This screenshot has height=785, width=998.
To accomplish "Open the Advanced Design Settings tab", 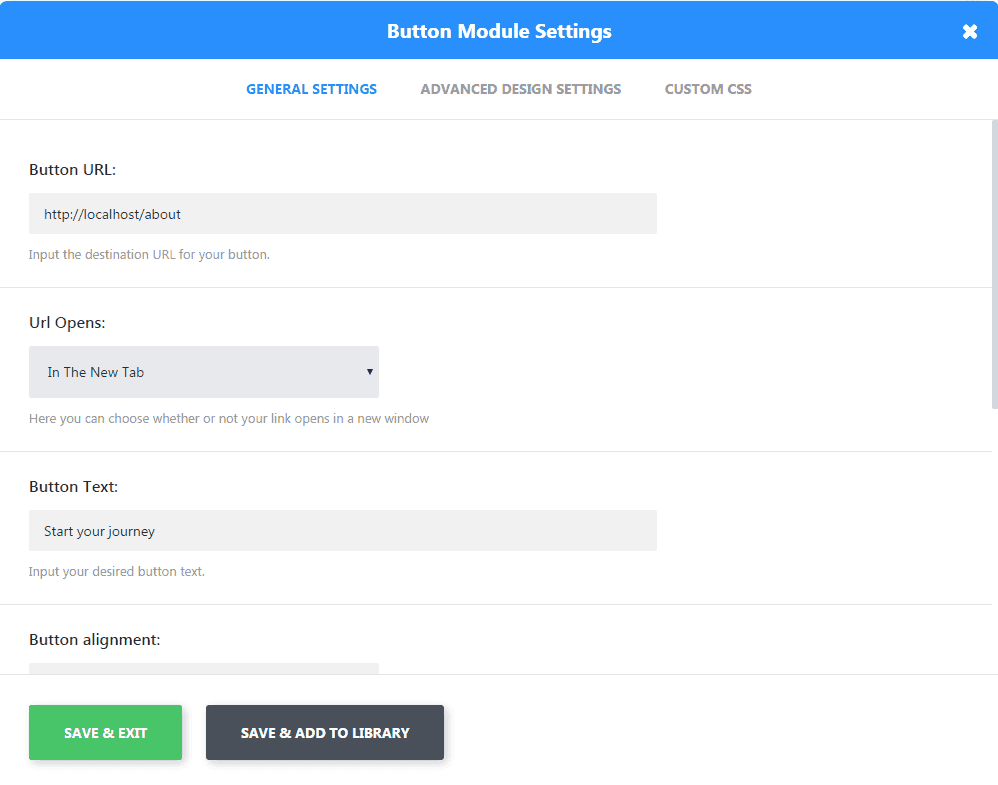I will click(520, 89).
